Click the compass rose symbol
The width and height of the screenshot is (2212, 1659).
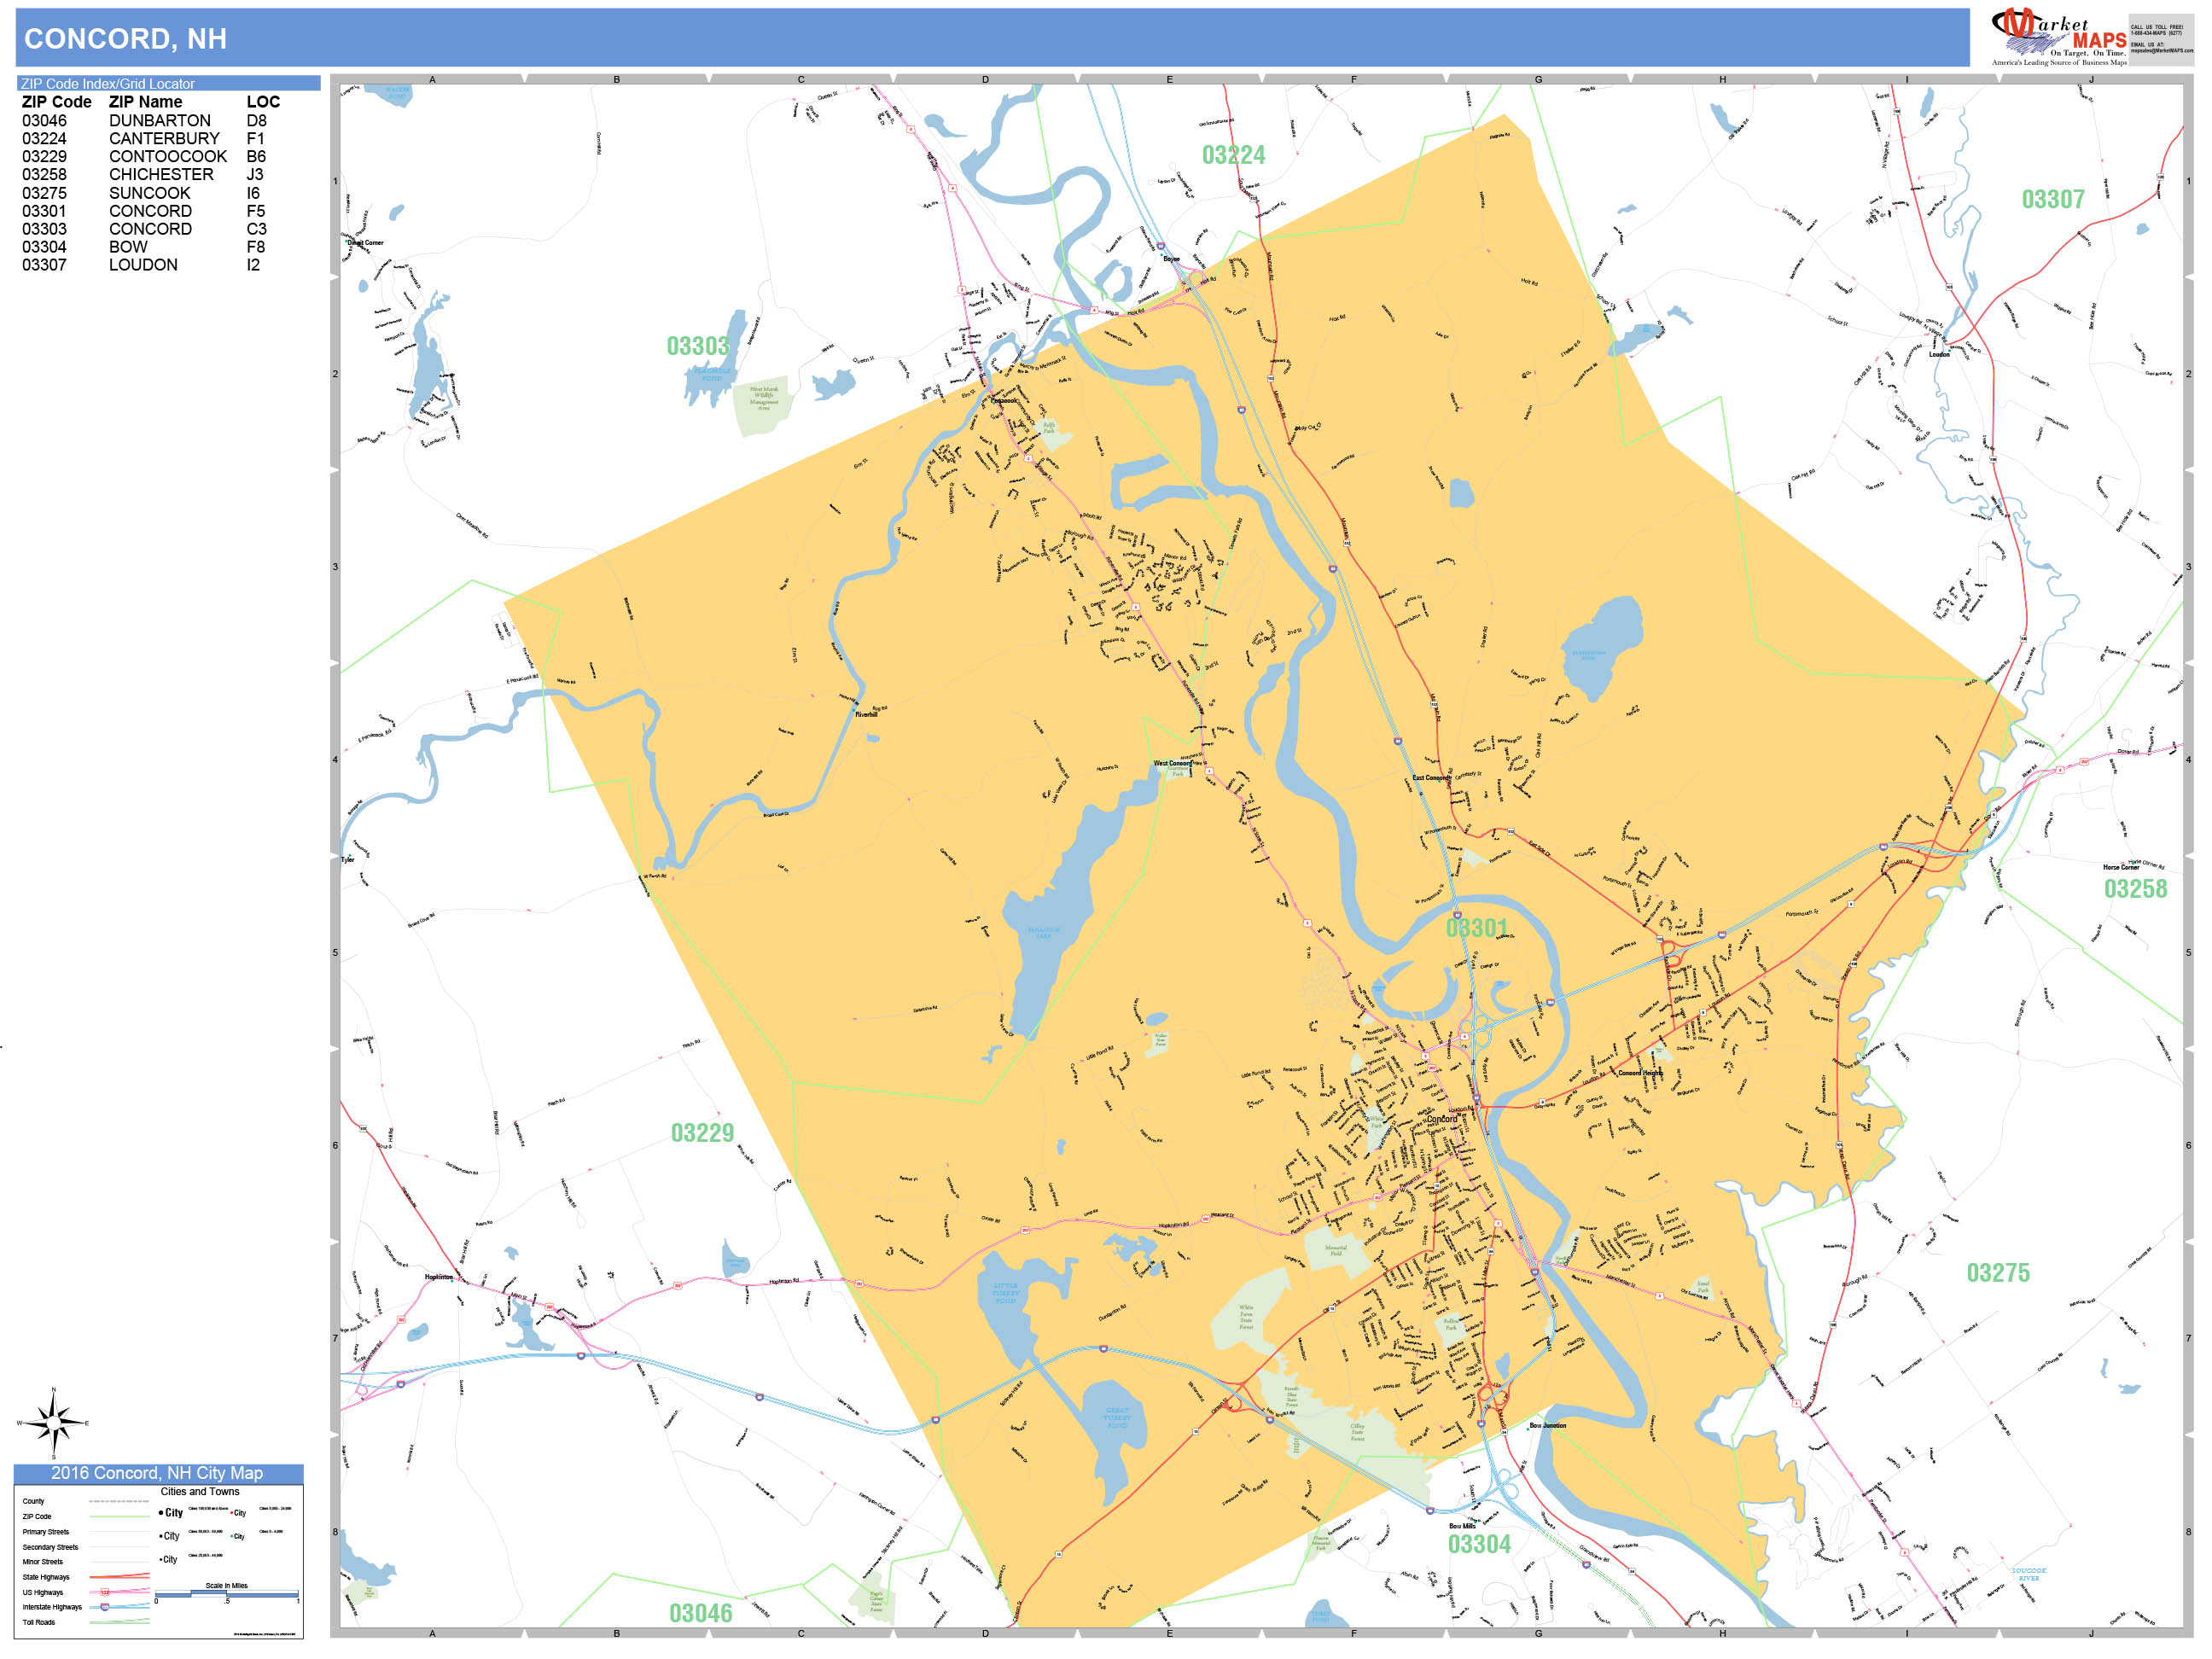[53, 1423]
